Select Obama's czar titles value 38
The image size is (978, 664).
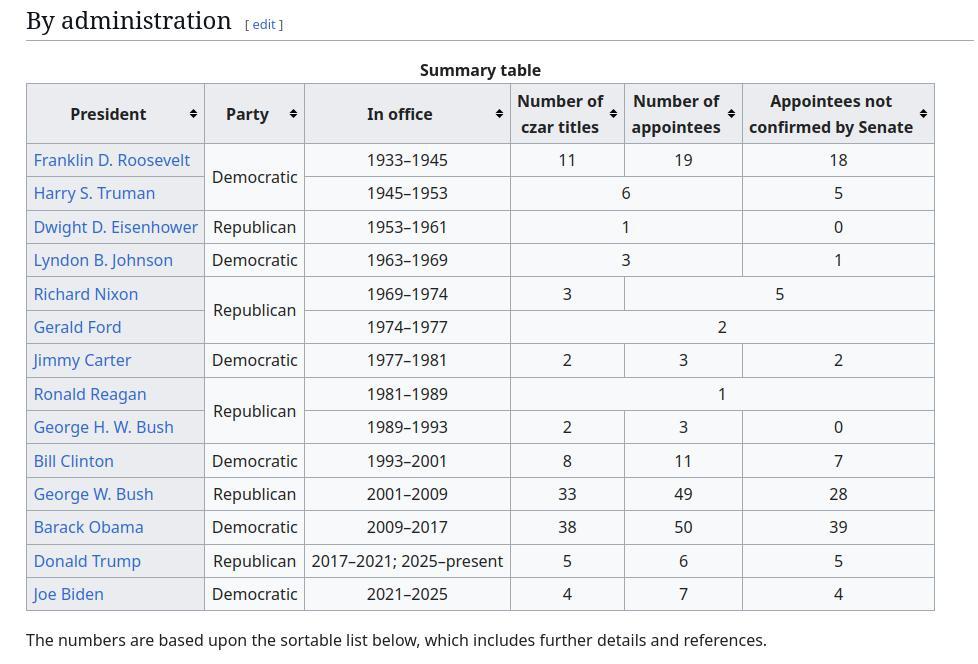tap(567, 527)
